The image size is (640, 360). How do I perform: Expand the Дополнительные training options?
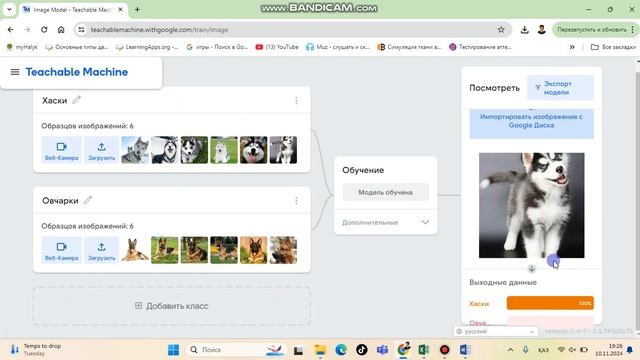[x=385, y=222]
